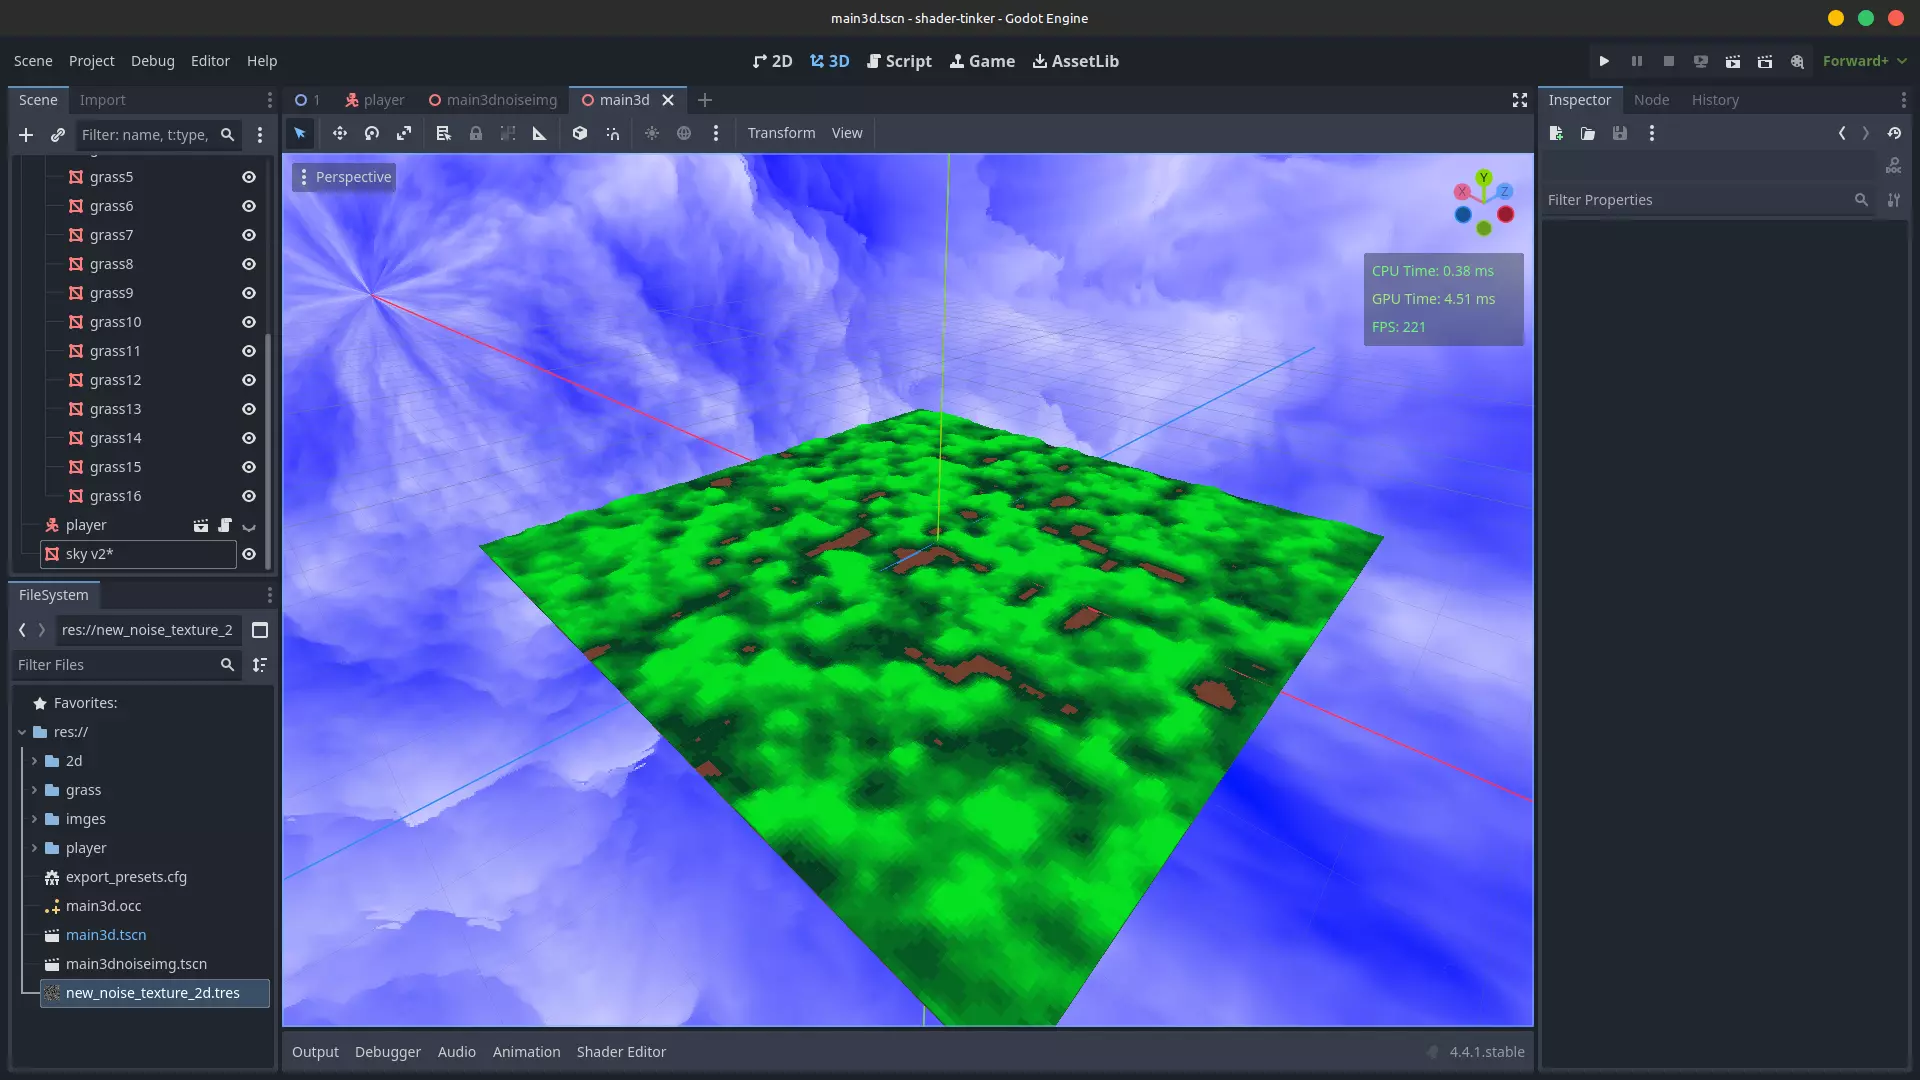This screenshot has height=1080, width=1920.
Task: Hide the sky v2 node
Action: [249, 554]
